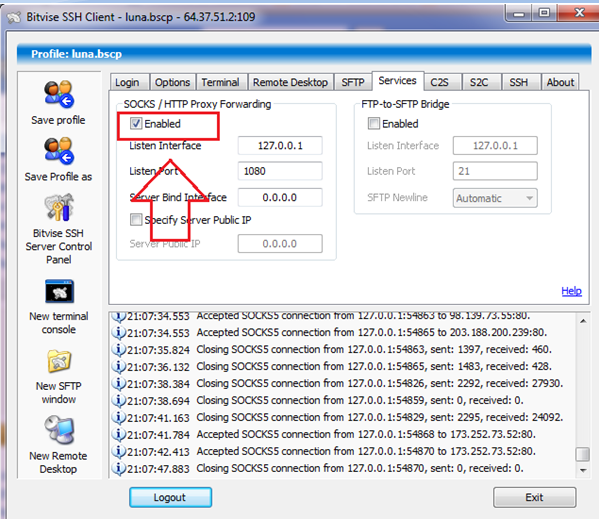599x519 pixels.
Task: Click info icon of 21:07:41.784 log entry
Action: (119, 435)
